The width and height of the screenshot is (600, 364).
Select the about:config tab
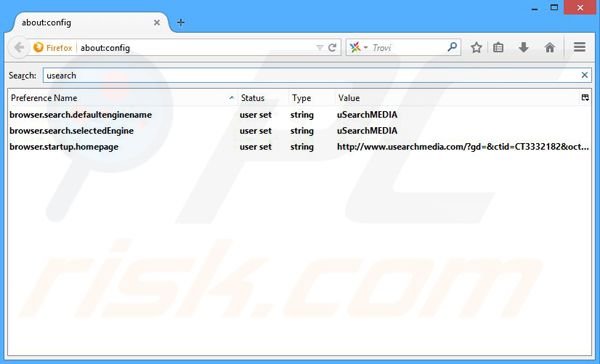[91, 23]
